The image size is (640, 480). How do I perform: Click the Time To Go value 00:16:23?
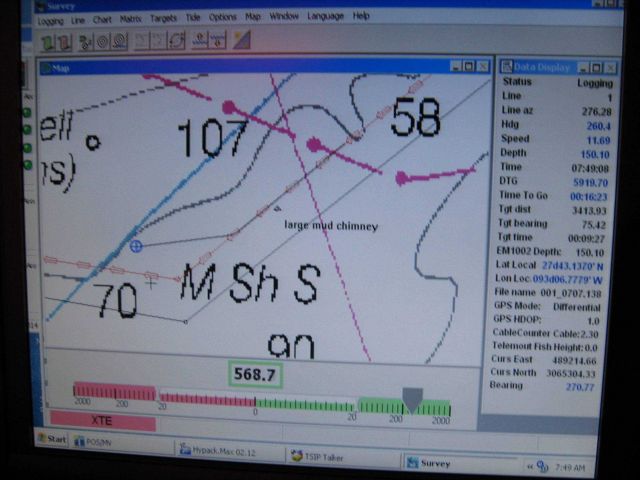click(588, 197)
